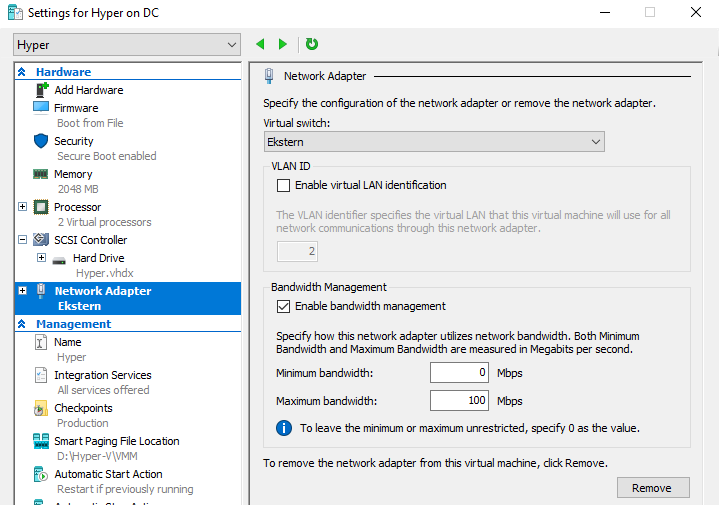Image resolution: width=719 pixels, height=505 pixels.
Task: Open the Virtual switch Ekstern dropdown
Action: tap(434, 142)
